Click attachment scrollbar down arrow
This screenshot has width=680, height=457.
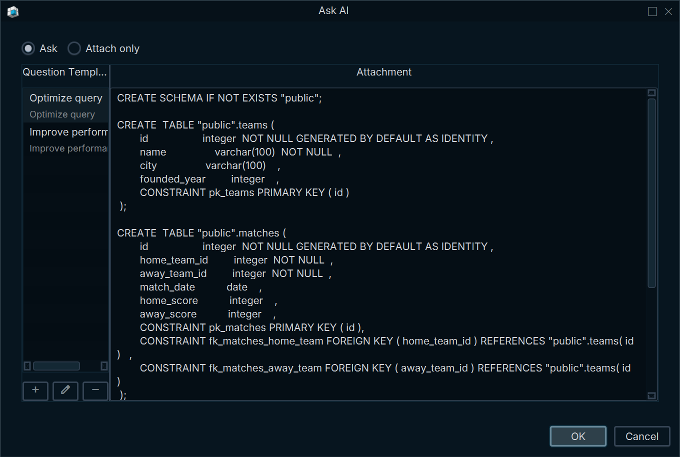tap(651, 395)
